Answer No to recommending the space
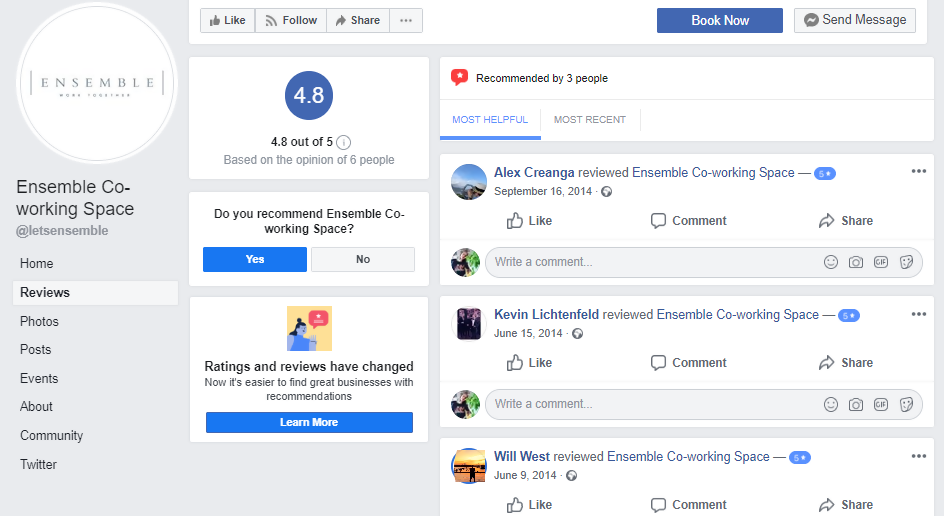 pos(362,259)
